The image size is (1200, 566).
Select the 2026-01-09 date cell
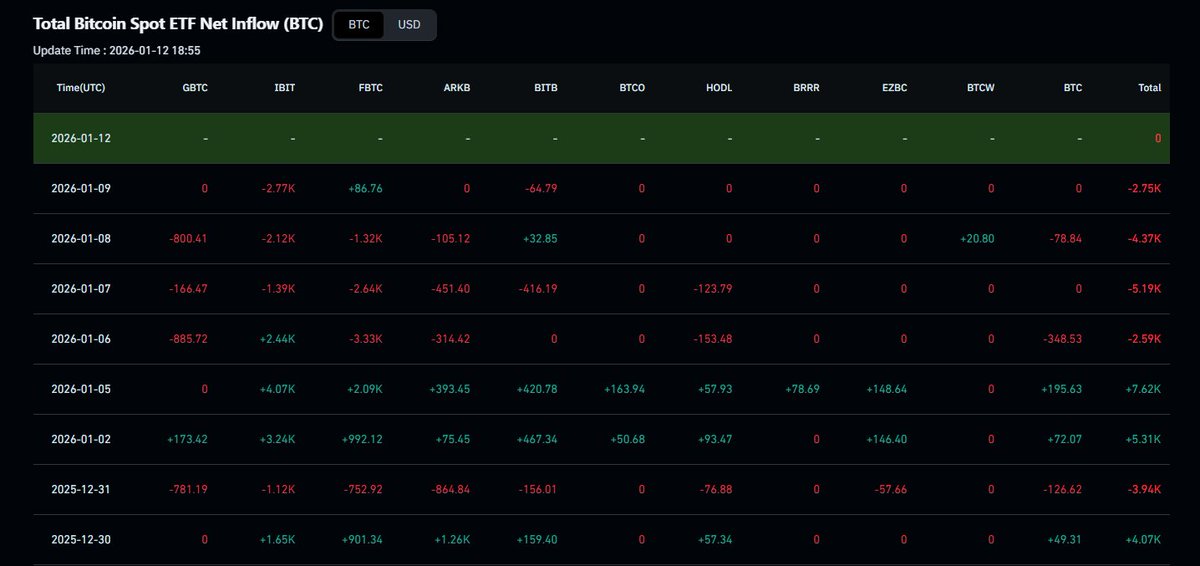pyautogui.click(x=81, y=188)
